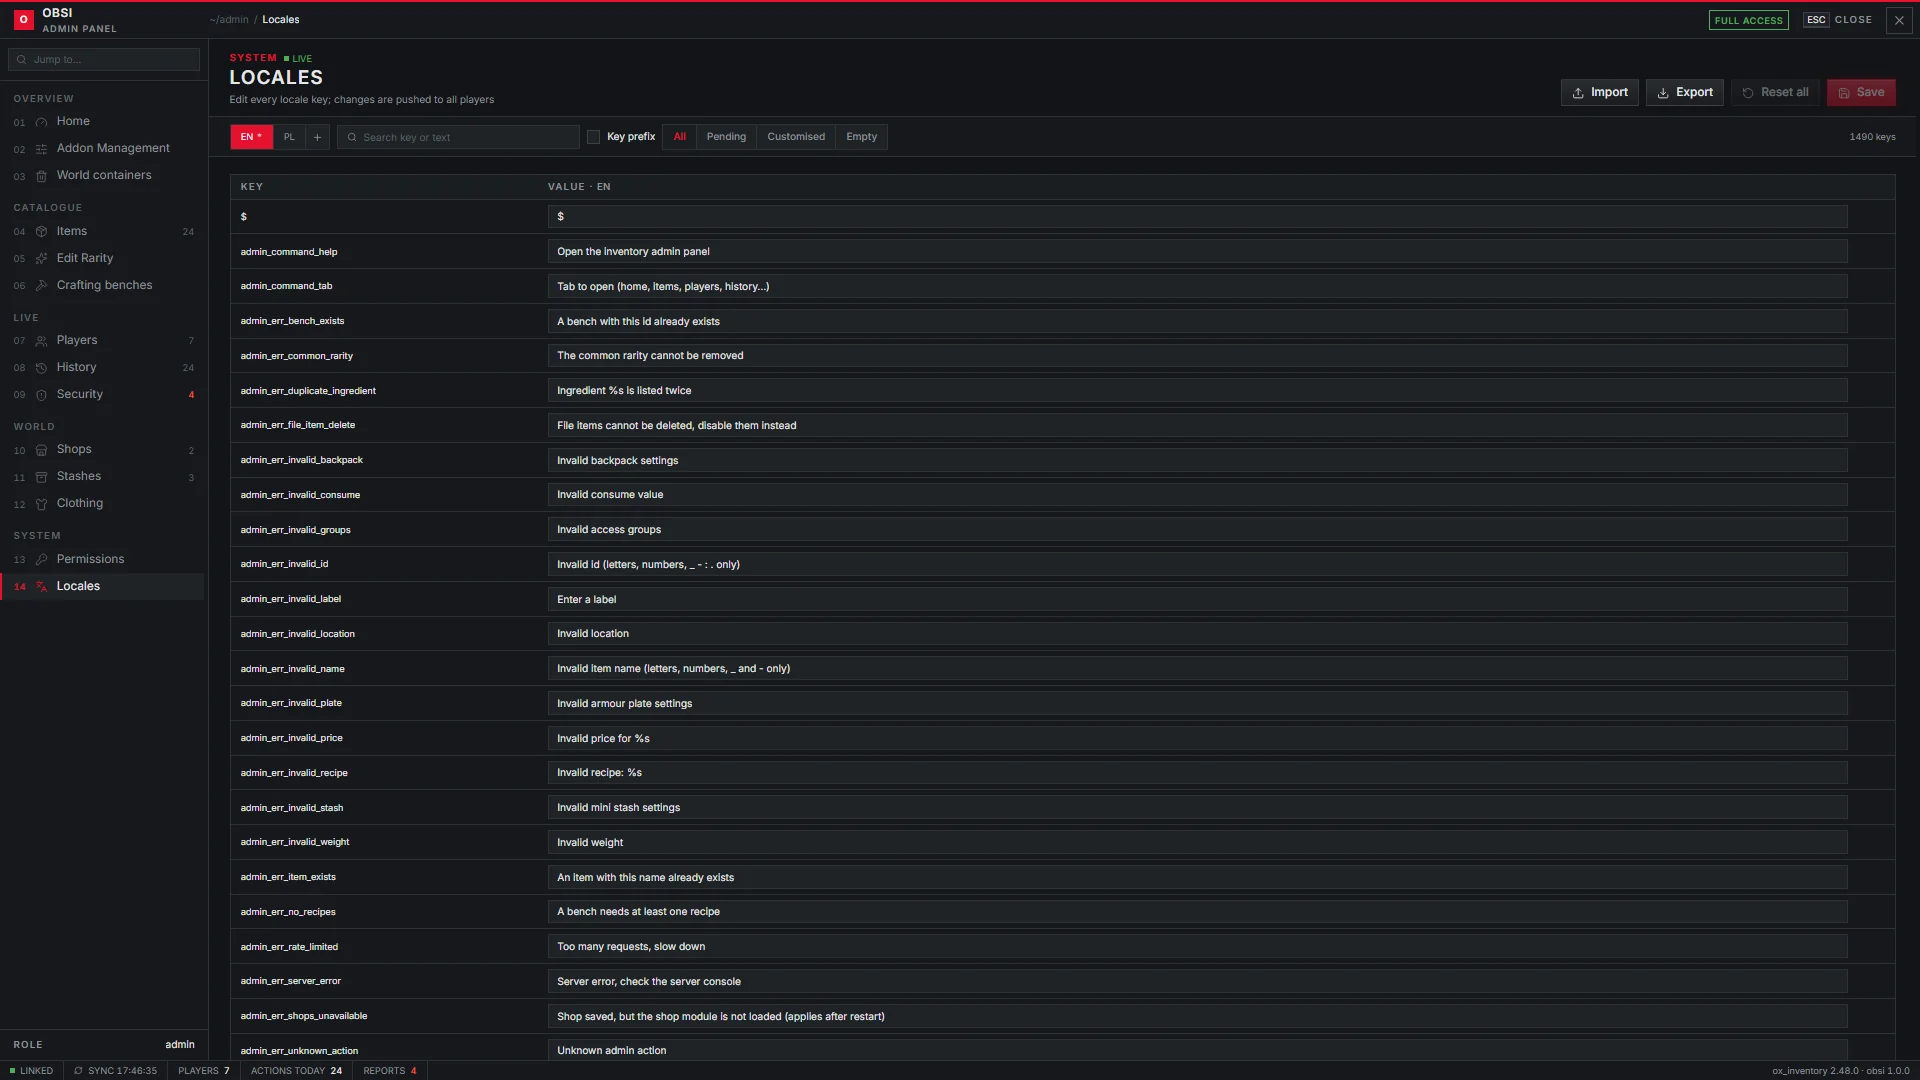The width and height of the screenshot is (1920, 1080).
Task: Edit the admin_command_help value field
Action: (1197, 252)
